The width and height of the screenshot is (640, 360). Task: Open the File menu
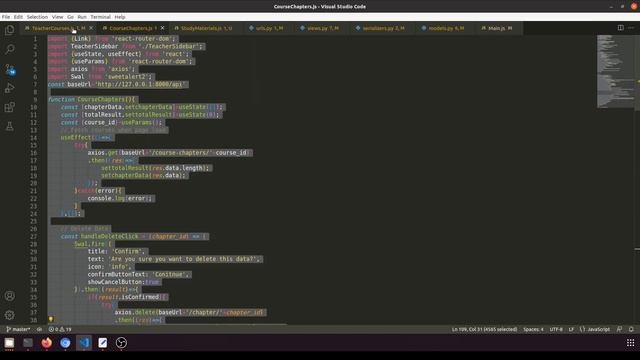point(6,17)
